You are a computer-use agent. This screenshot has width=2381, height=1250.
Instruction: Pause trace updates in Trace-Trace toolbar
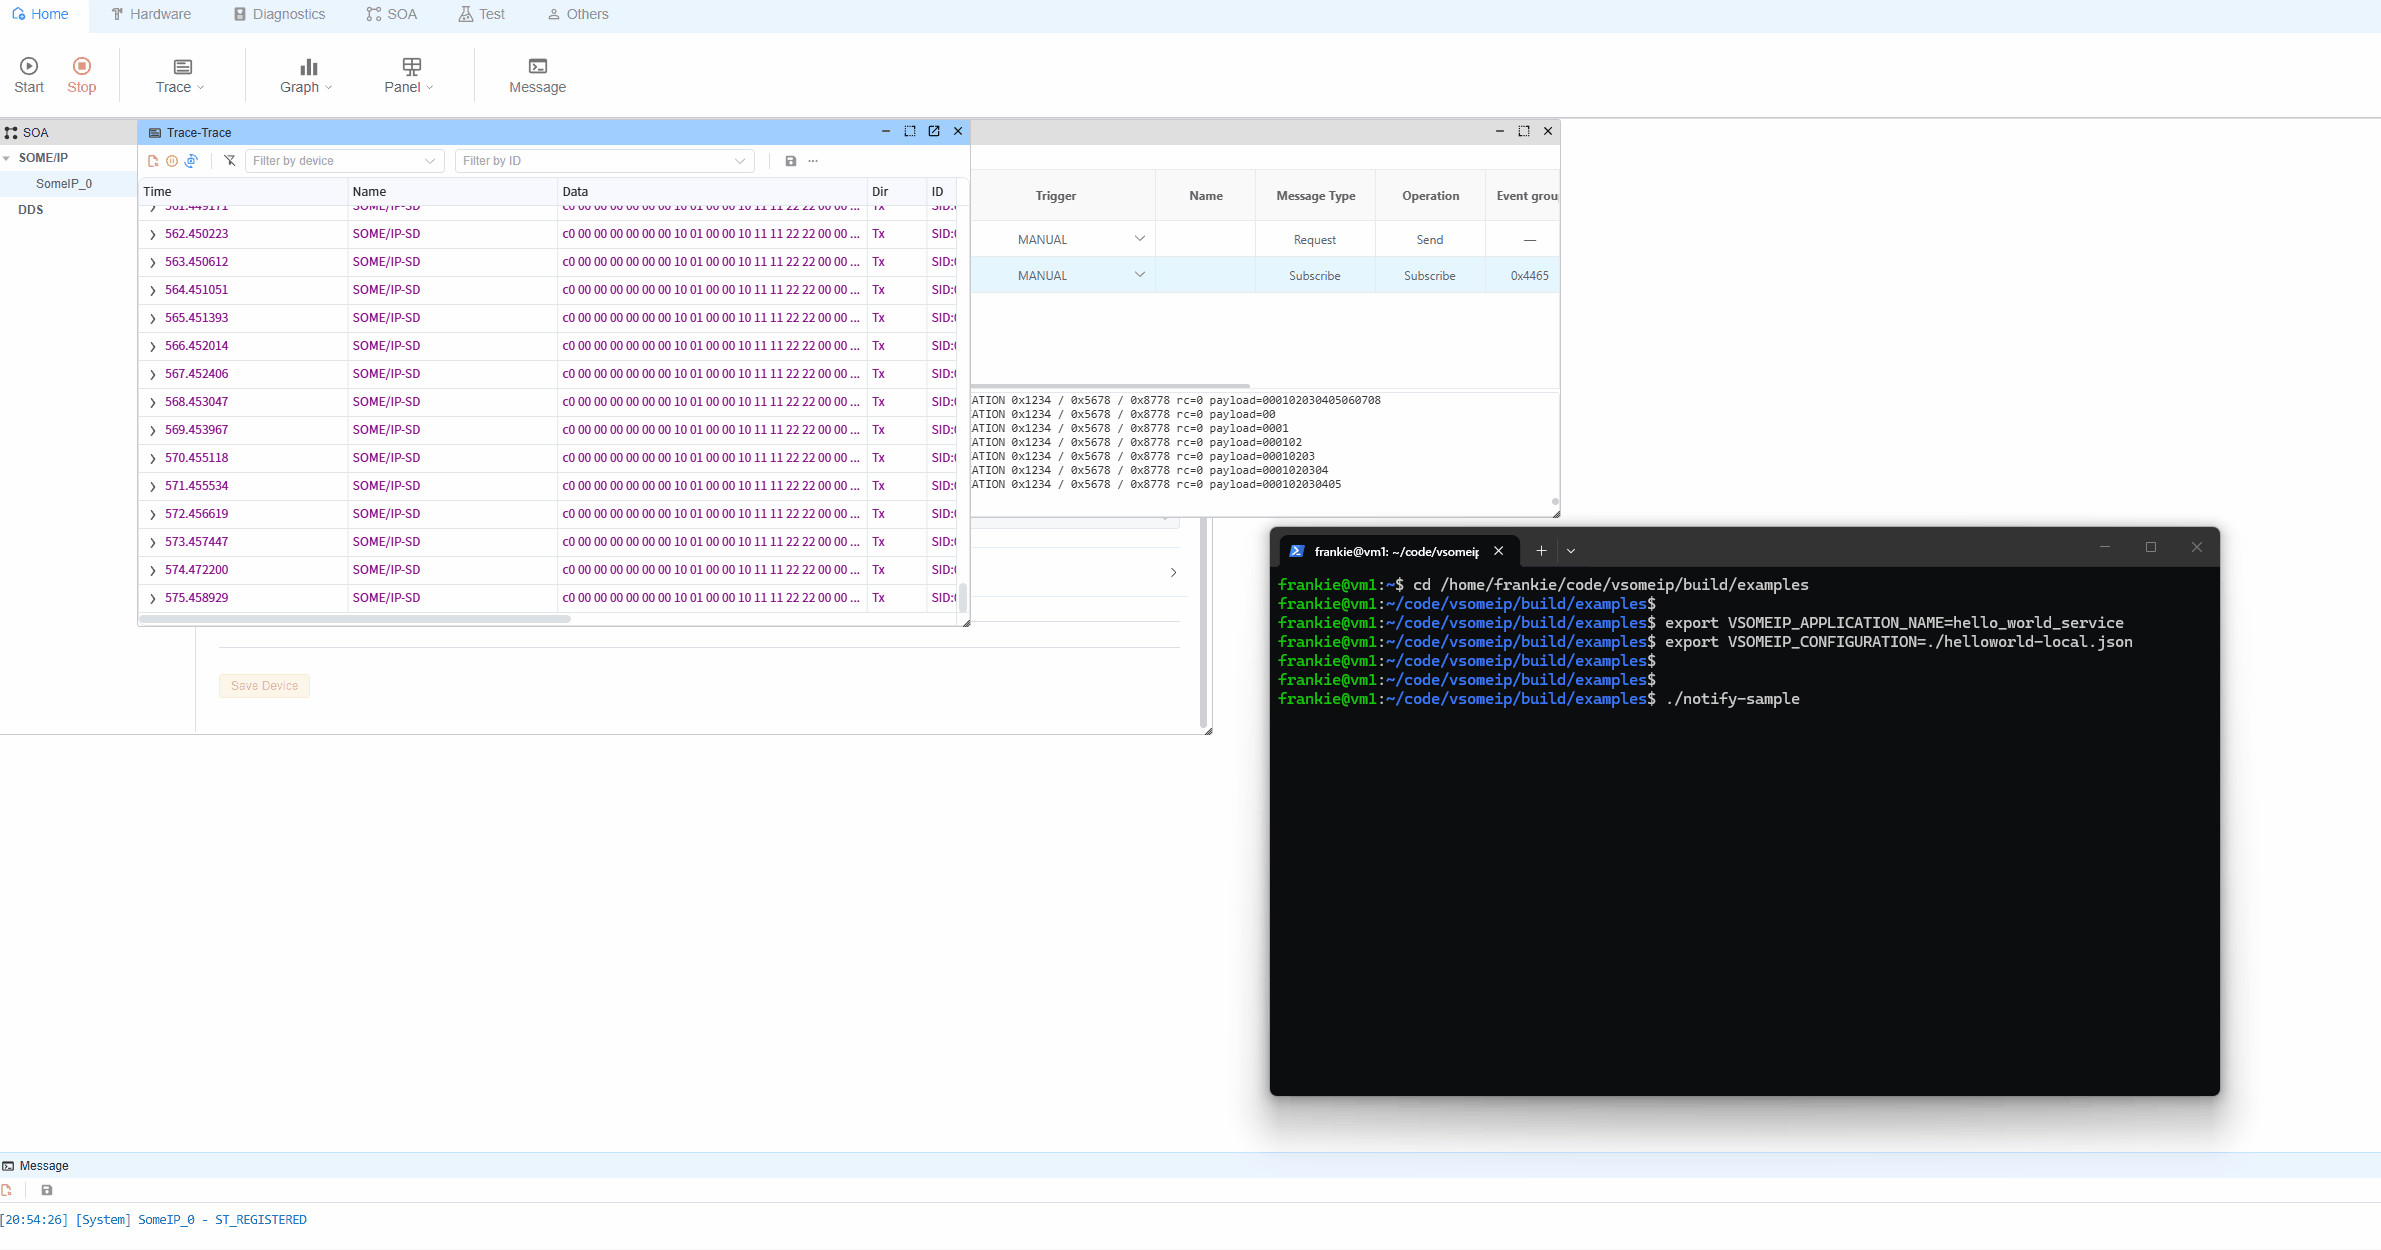point(172,161)
